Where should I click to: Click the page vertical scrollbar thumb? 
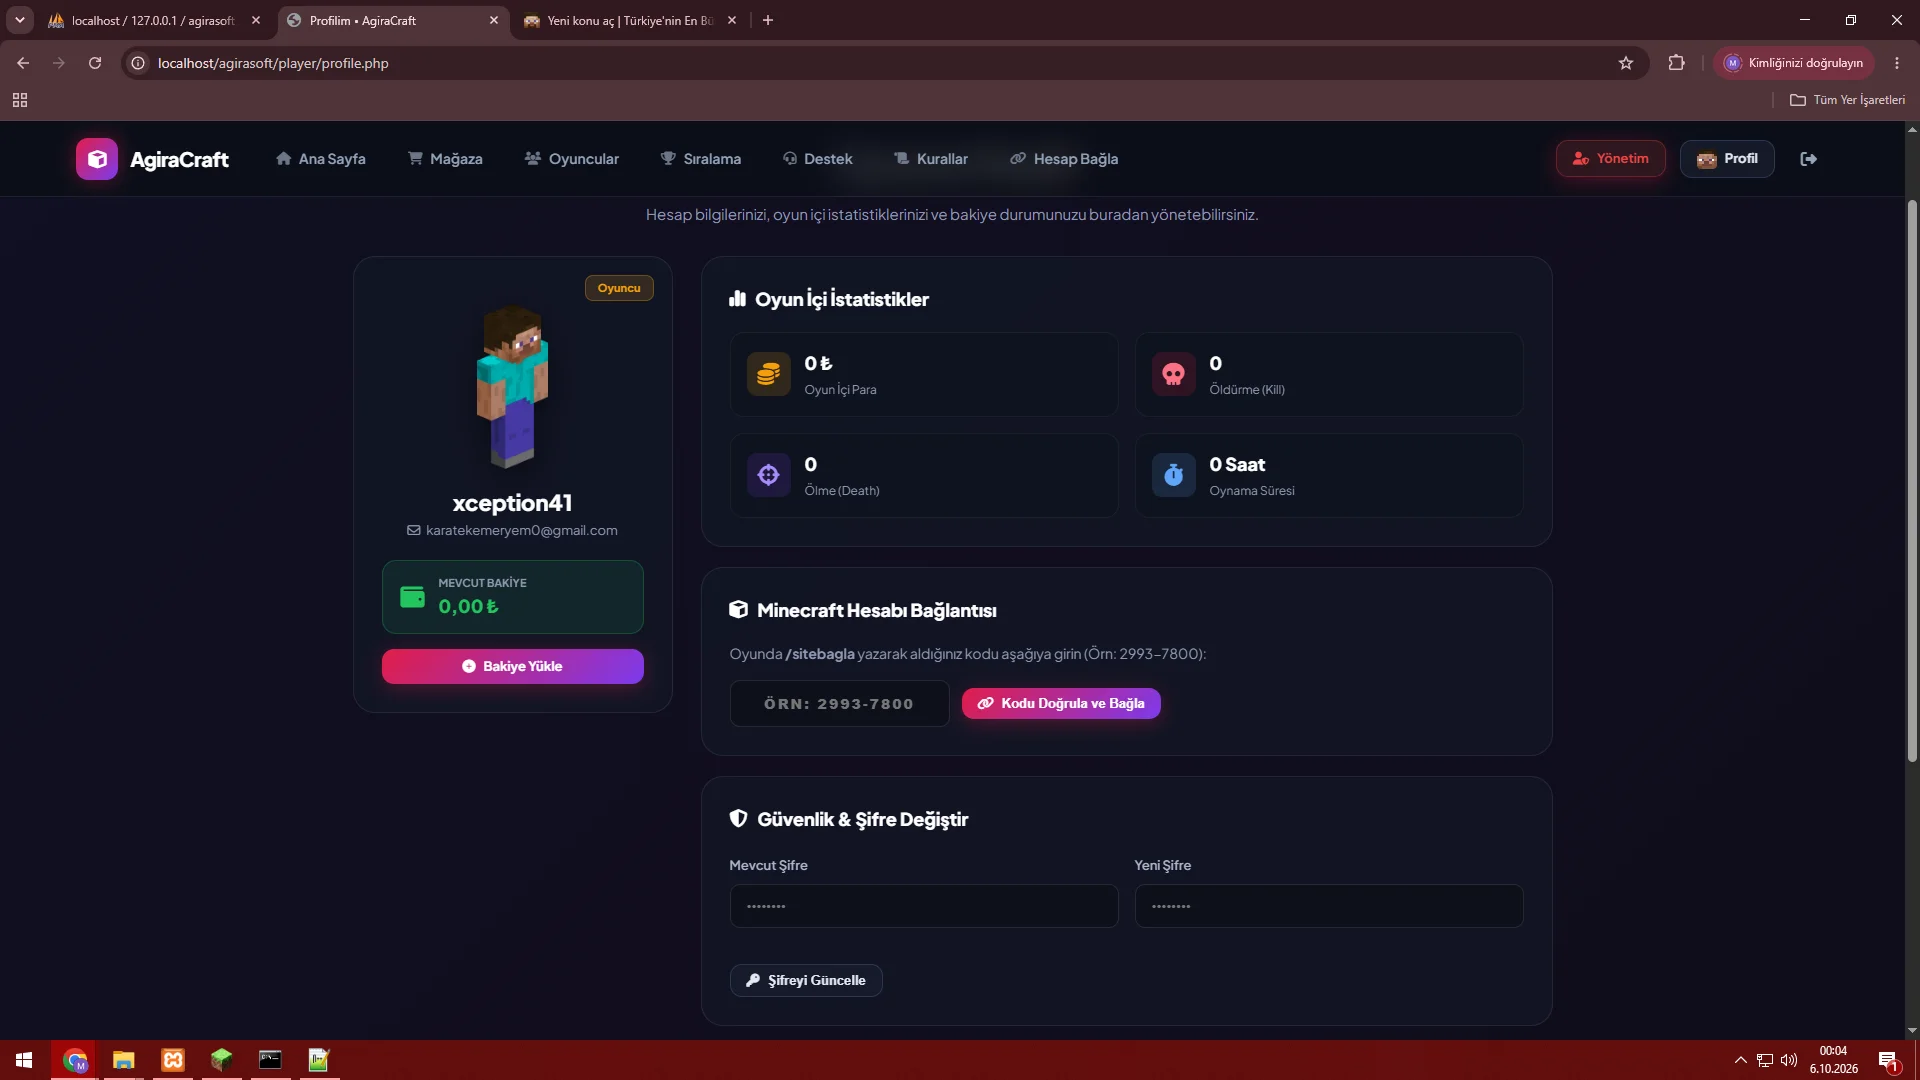click(x=1912, y=480)
